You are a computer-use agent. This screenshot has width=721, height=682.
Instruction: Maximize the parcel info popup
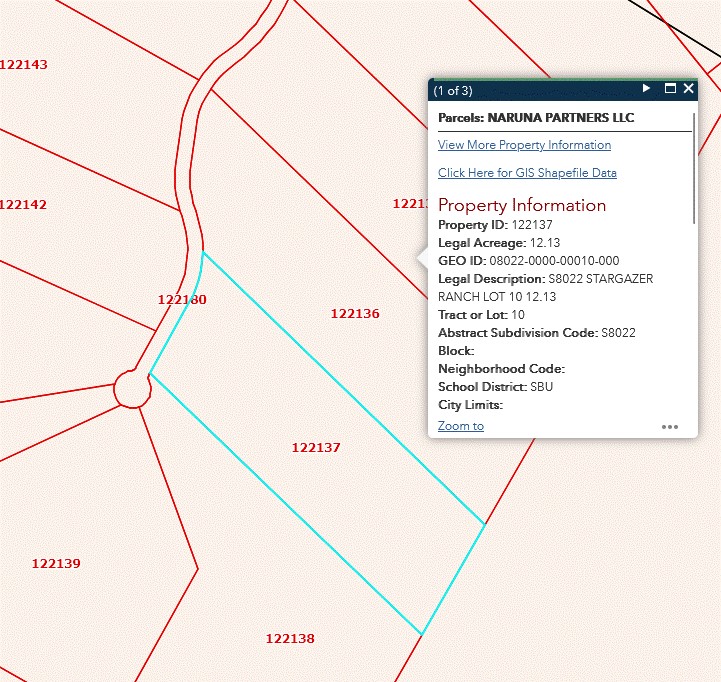point(670,89)
